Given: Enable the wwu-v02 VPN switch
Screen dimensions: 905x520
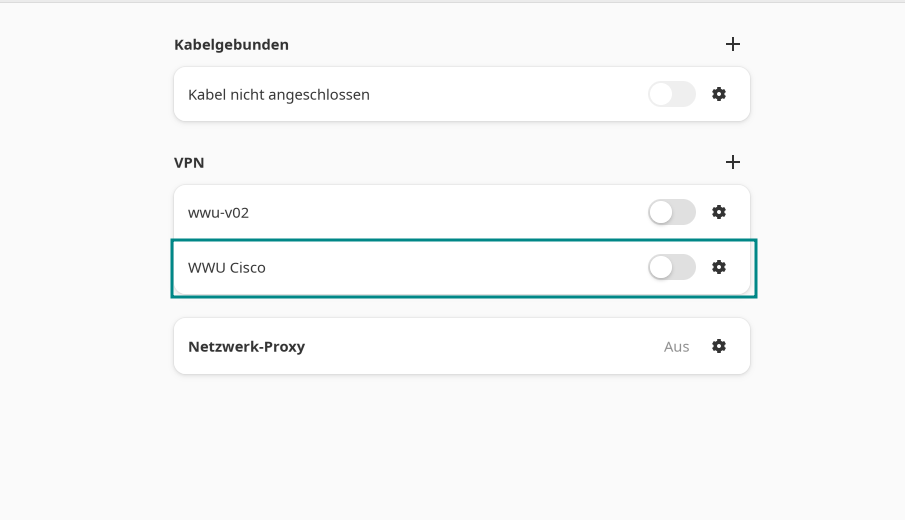Looking at the screenshot, I should (671, 212).
